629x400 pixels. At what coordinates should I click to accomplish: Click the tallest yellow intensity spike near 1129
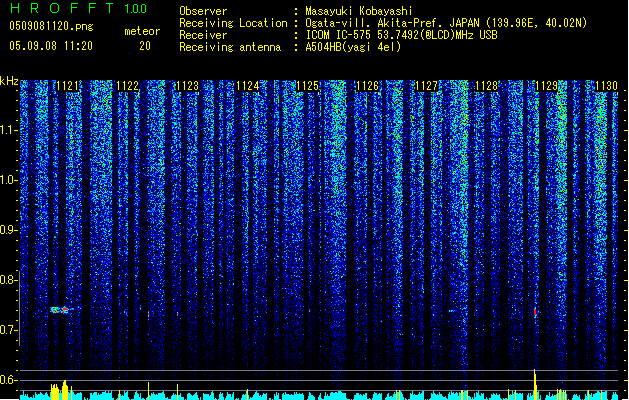click(x=535, y=384)
